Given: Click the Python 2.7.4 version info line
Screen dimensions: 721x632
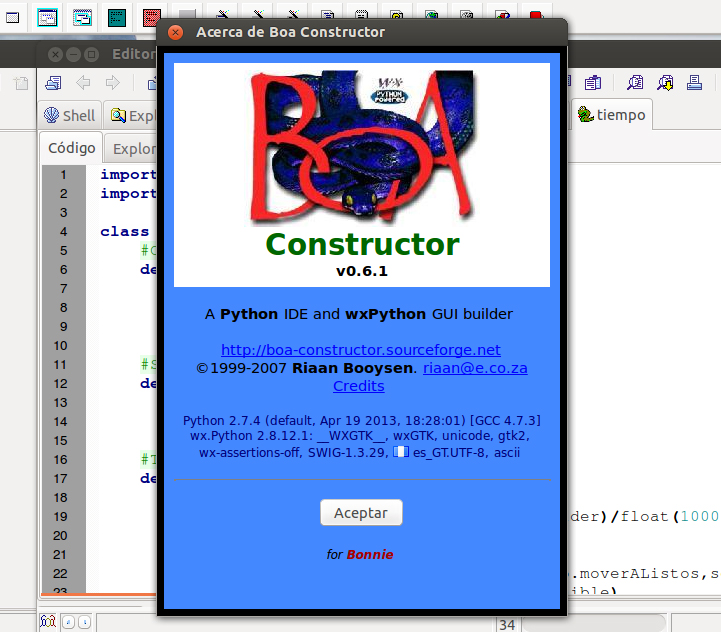Looking at the screenshot, I should [361, 420].
